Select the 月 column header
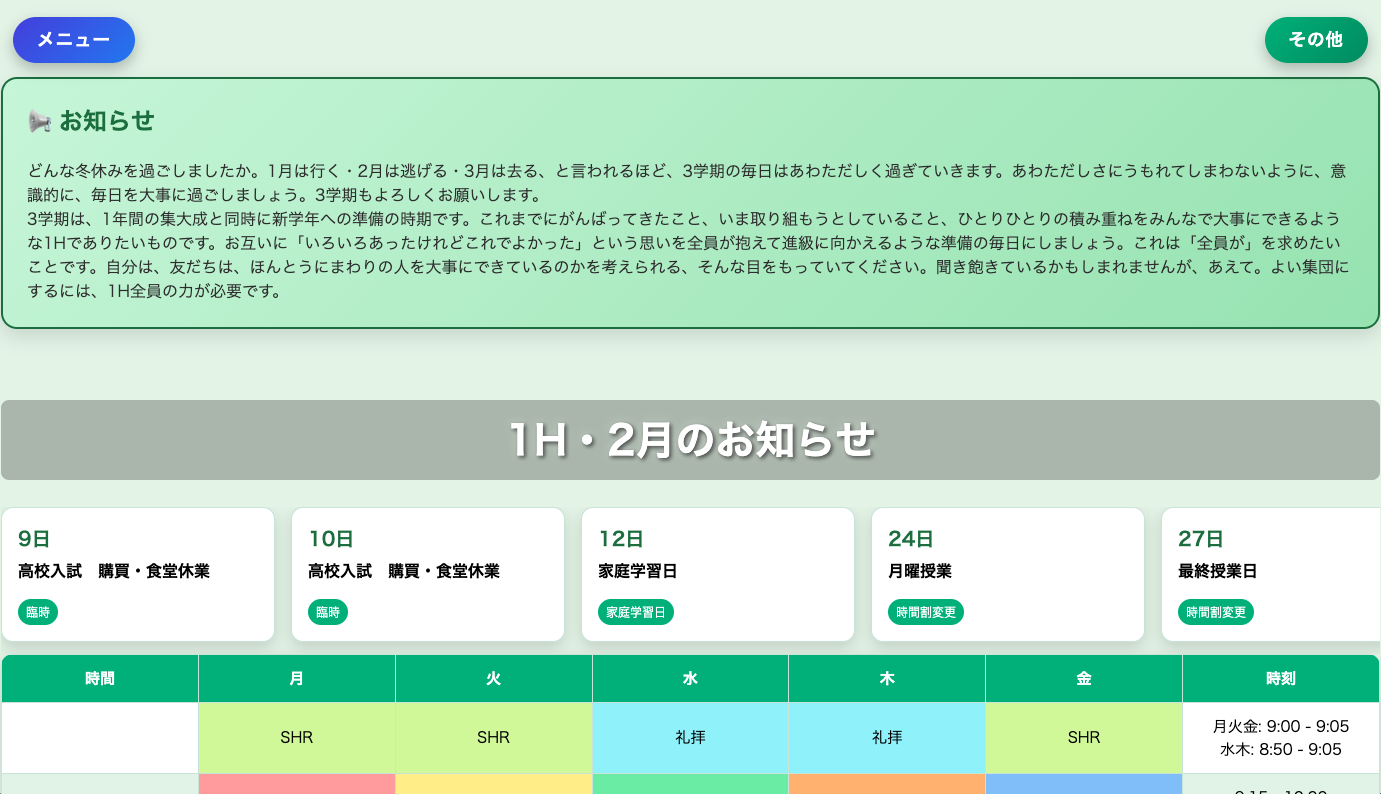Viewport: 1381px width, 794px height. [x=296, y=677]
